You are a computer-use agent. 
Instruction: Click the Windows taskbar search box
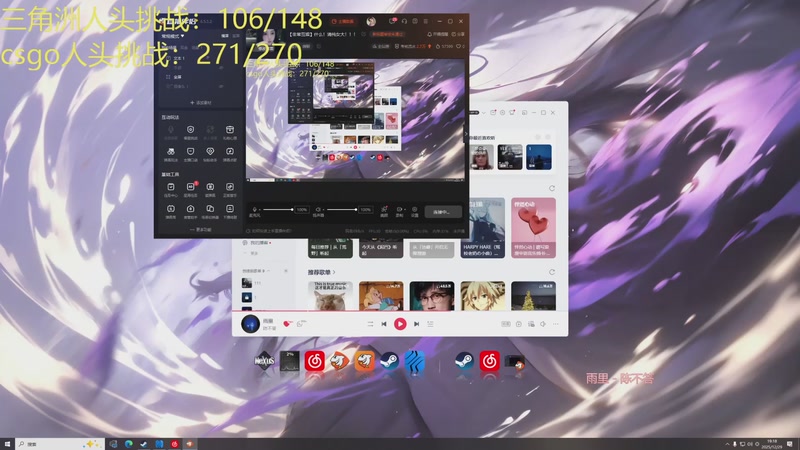(60, 444)
